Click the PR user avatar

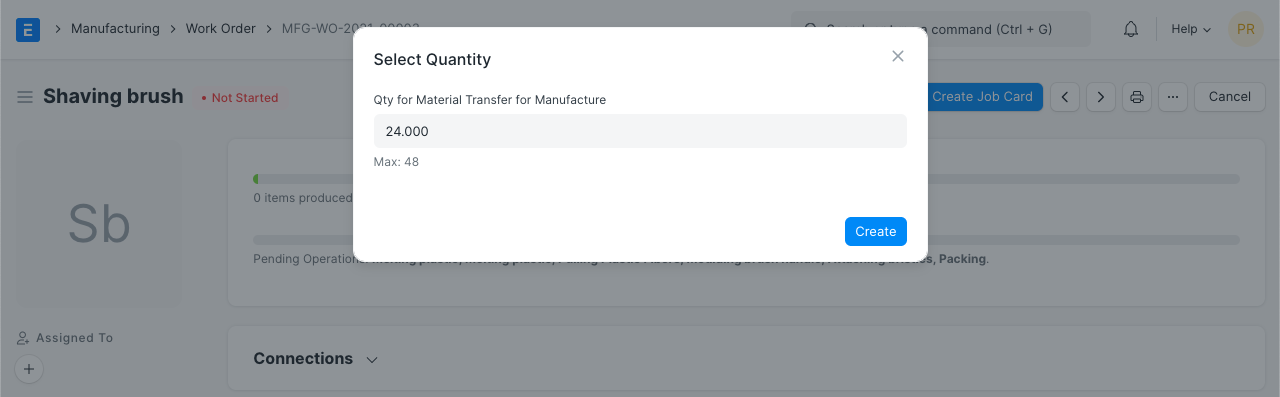point(1246,29)
